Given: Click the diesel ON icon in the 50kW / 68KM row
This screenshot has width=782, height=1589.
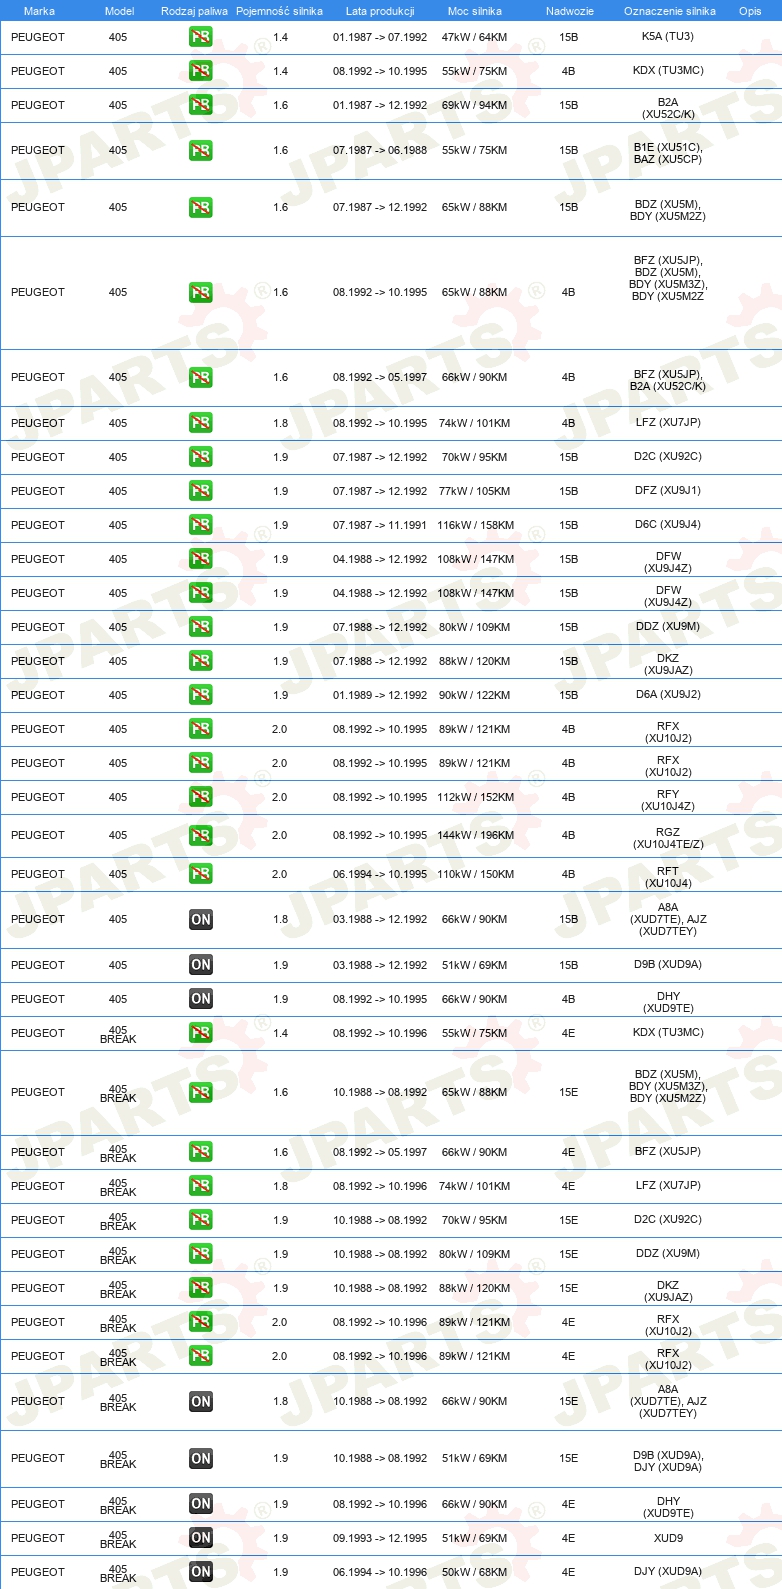Looking at the screenshot, I should pyautogui.click(x=201, y=1572).
